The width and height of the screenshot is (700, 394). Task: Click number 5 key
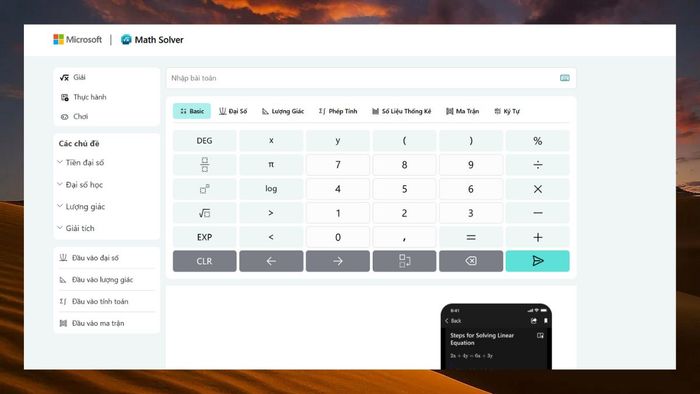[404, 189]
